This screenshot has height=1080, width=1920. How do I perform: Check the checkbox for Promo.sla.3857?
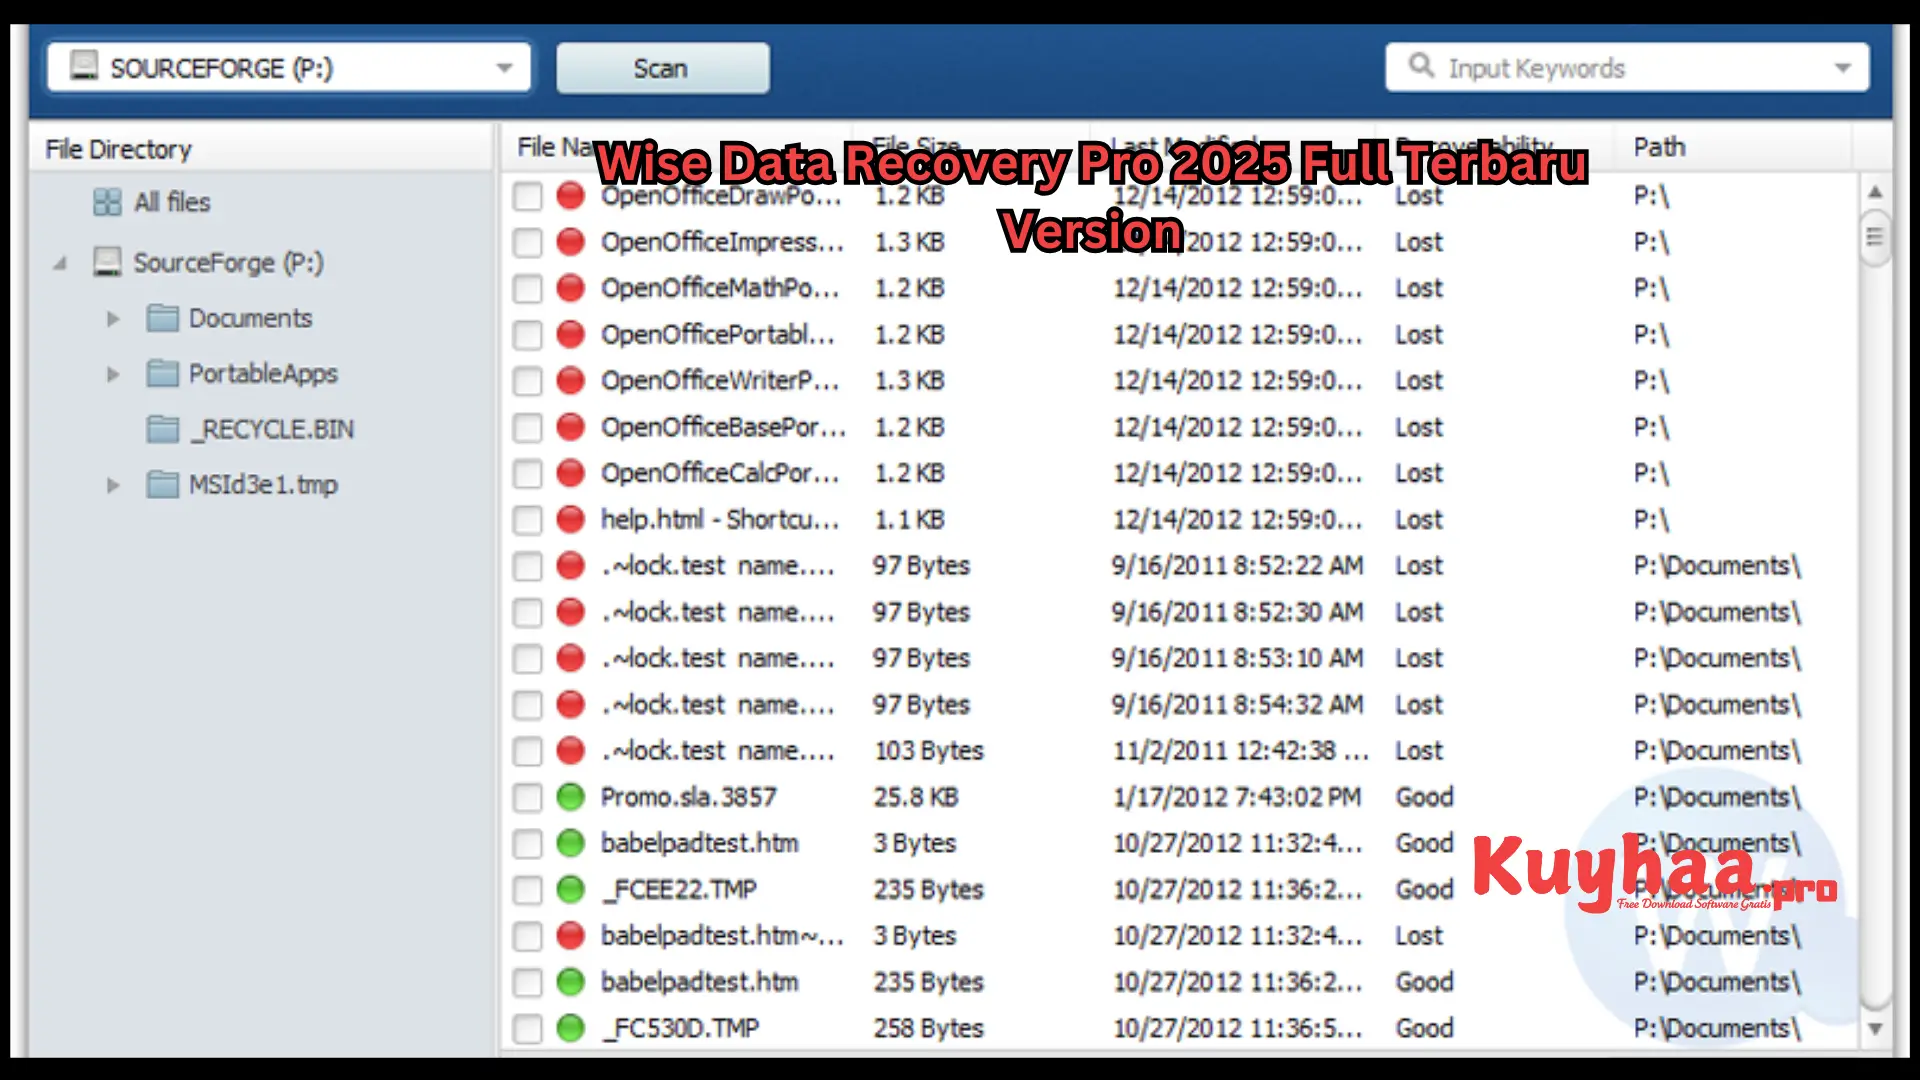[528, 797]
